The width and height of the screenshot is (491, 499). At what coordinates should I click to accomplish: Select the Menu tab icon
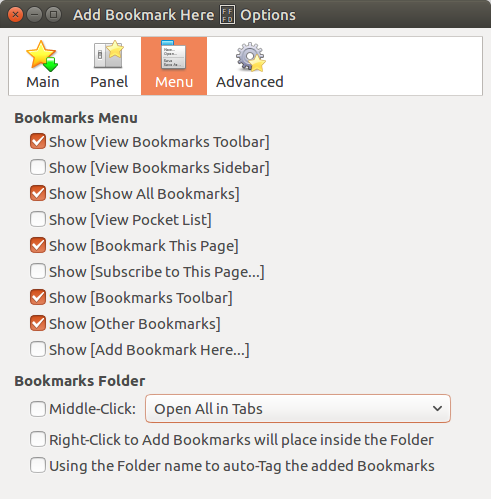173,55
